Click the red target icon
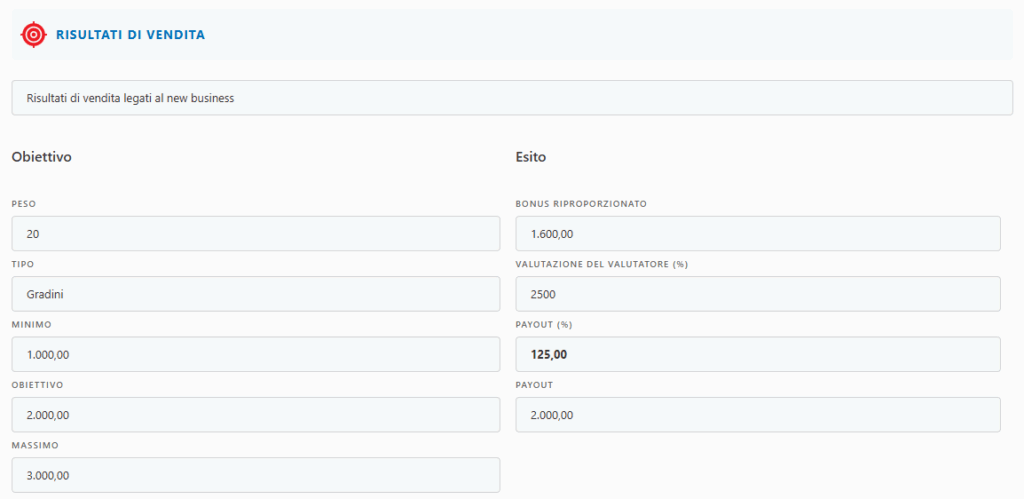 [34, 34]
